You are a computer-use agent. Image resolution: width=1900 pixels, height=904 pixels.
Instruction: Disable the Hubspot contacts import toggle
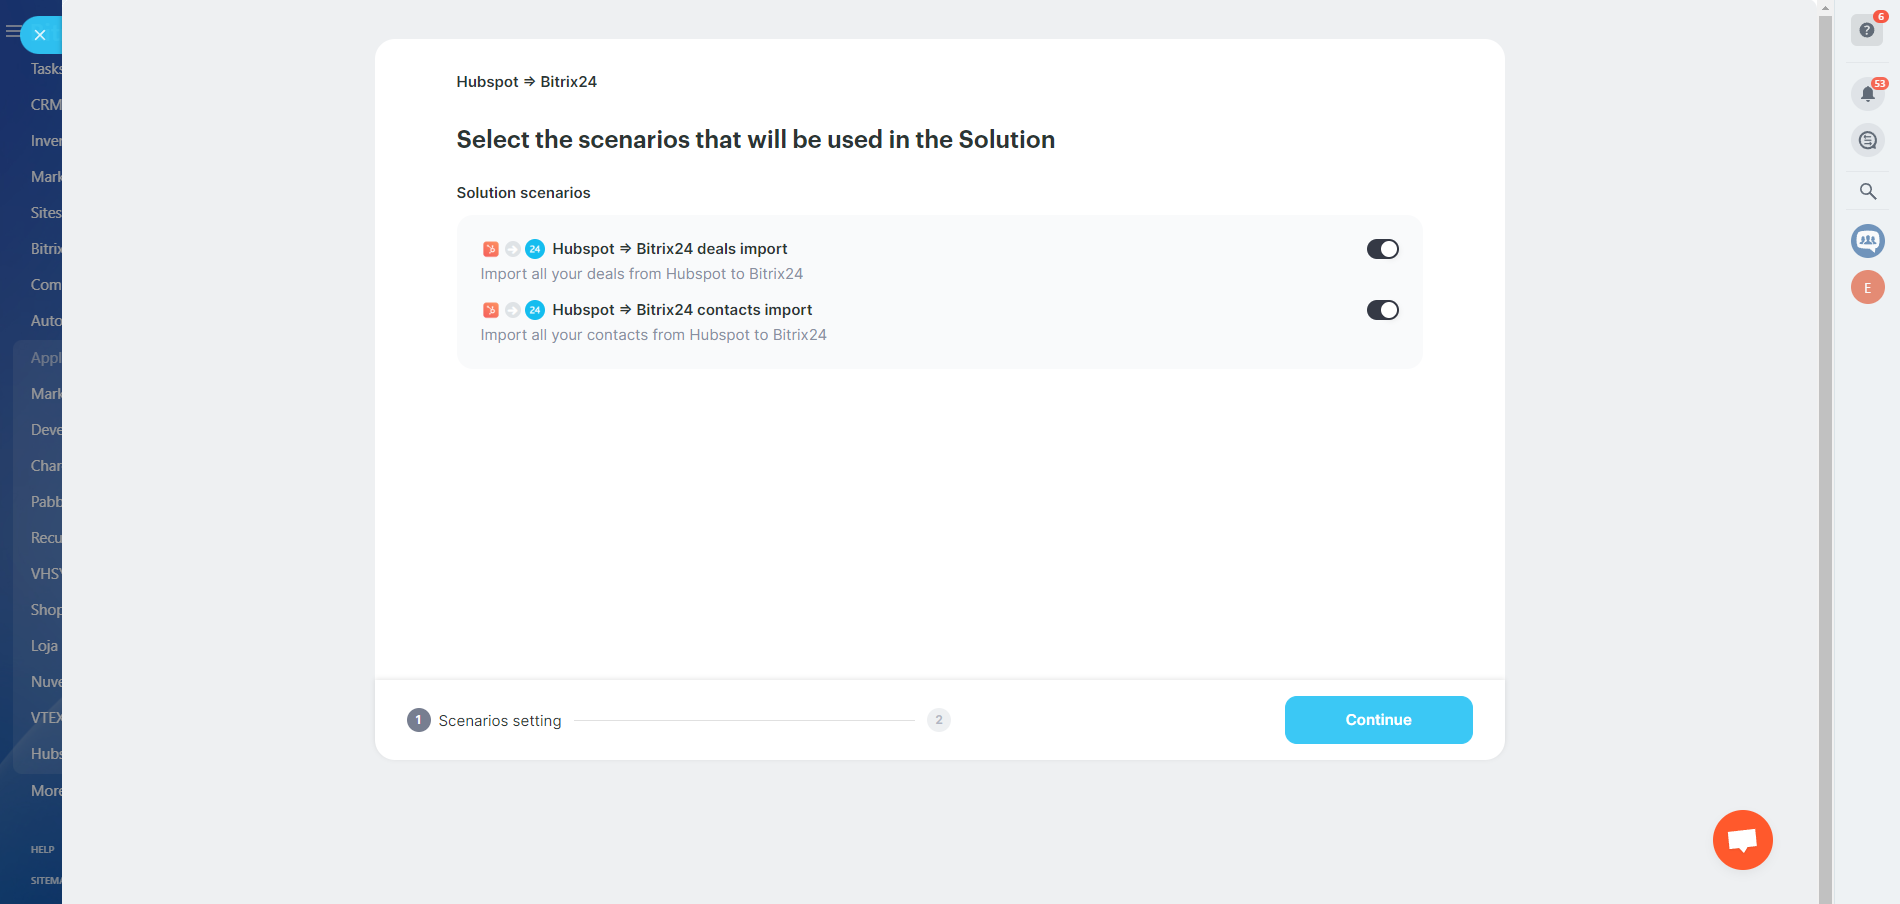coord(1382,310)
